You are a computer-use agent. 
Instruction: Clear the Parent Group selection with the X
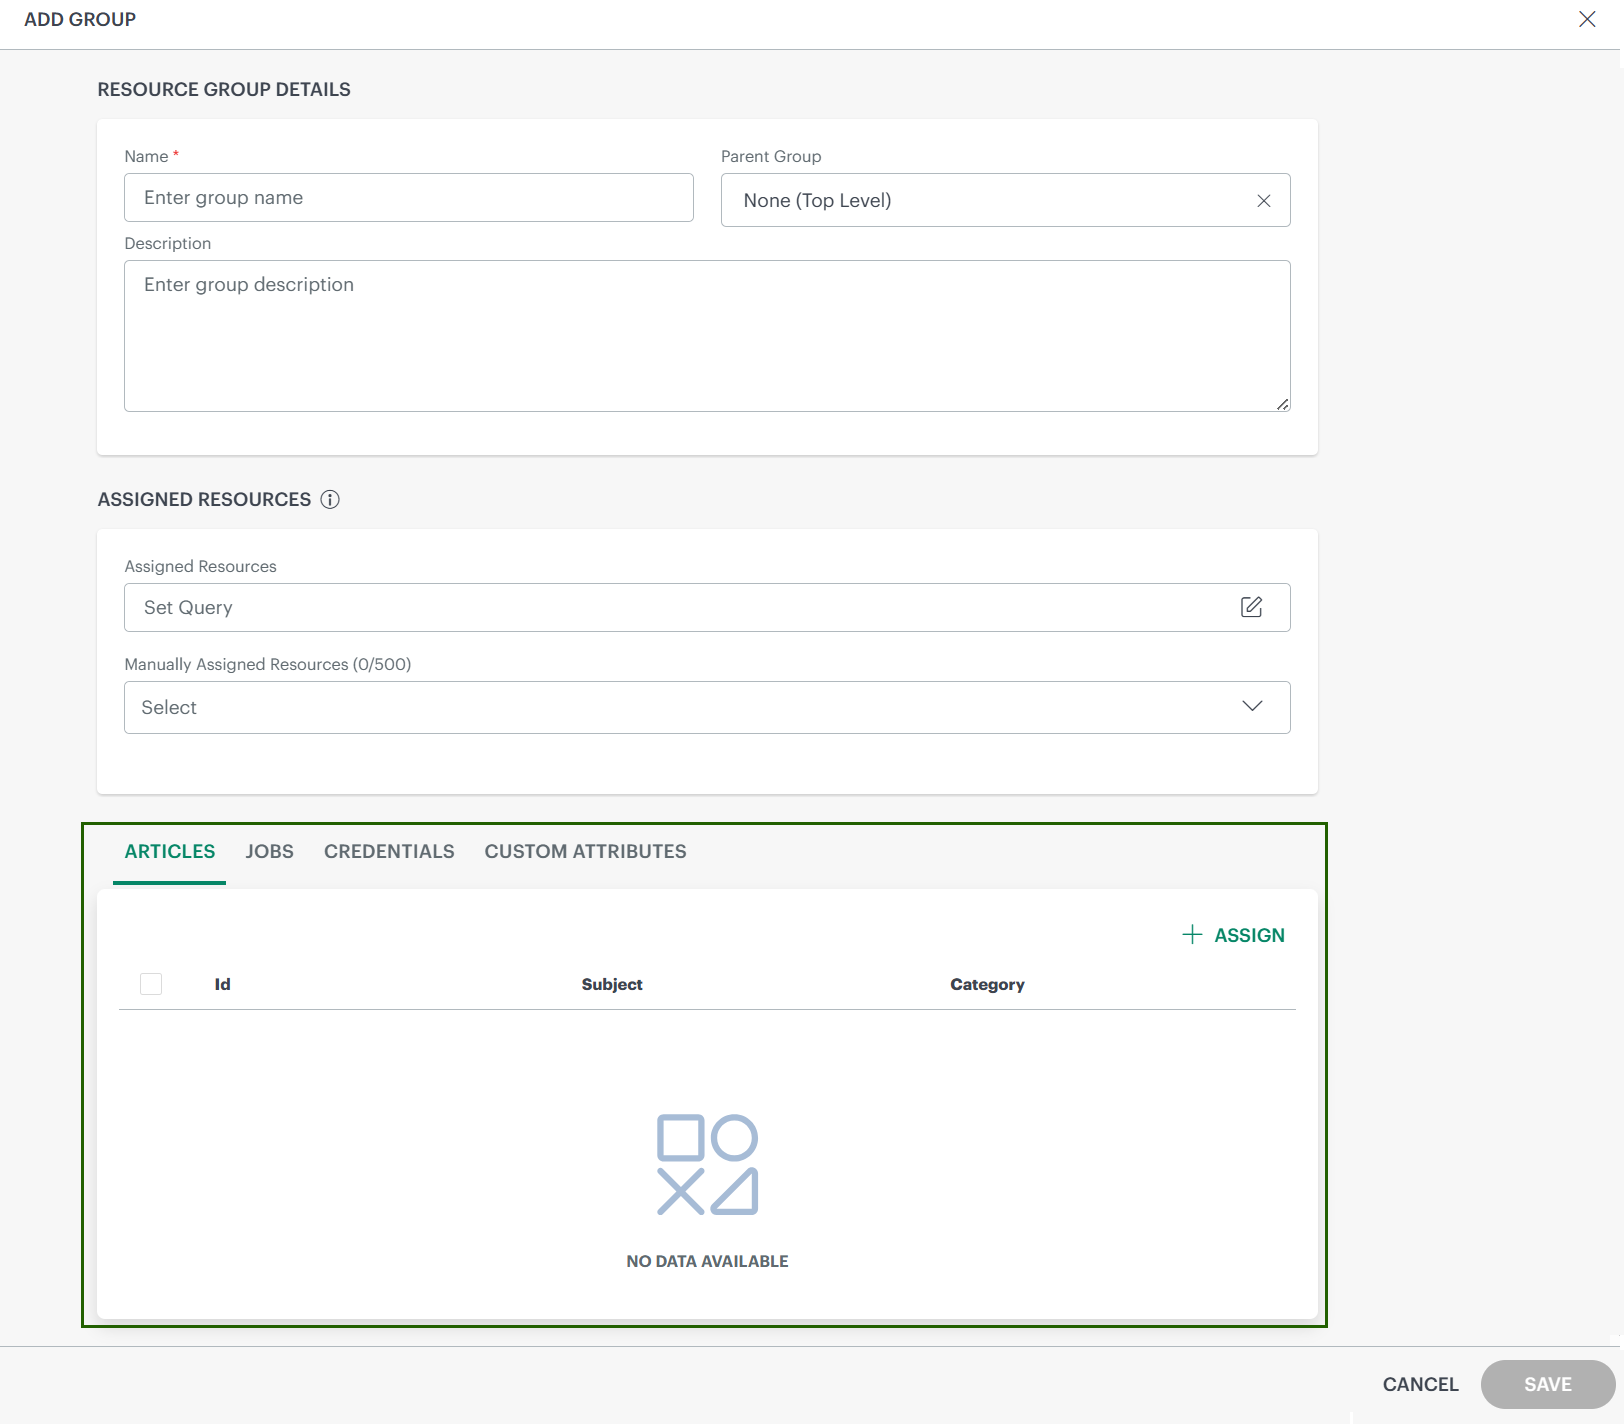(x=1263, y=200)
